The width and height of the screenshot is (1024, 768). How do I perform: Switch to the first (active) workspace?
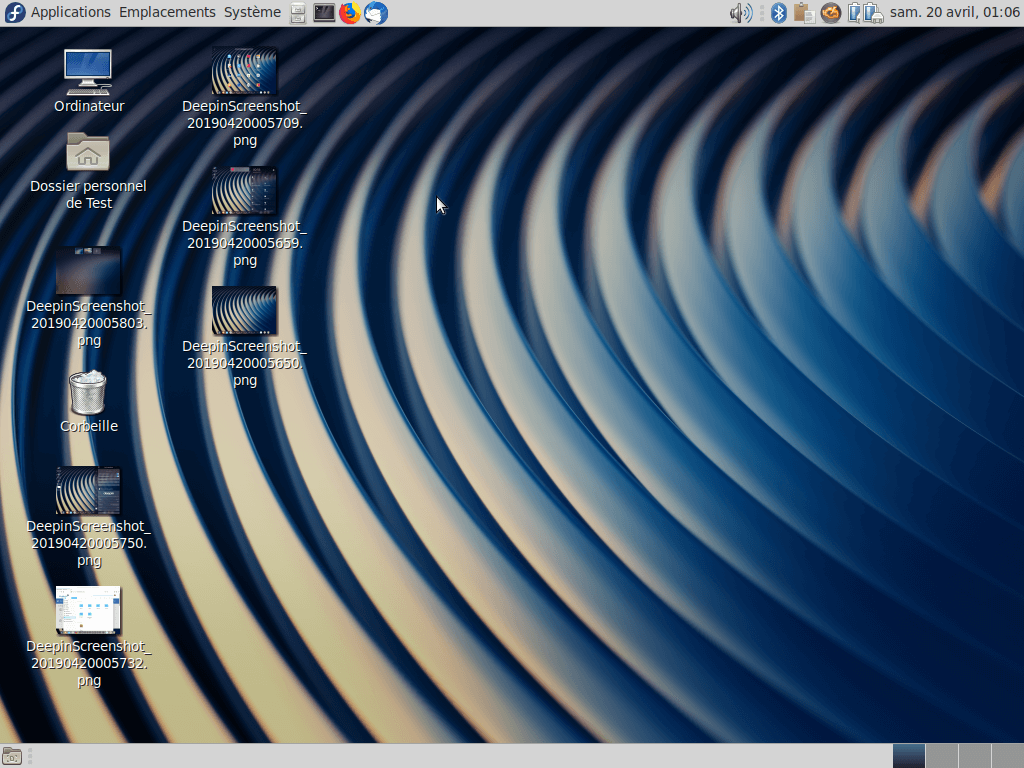(908, 756)
